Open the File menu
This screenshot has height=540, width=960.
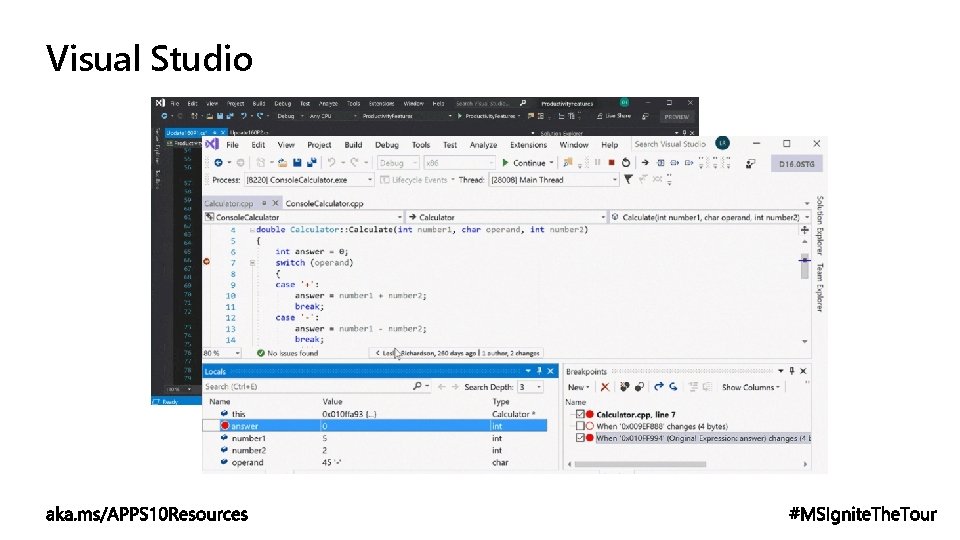coord(233,145)
